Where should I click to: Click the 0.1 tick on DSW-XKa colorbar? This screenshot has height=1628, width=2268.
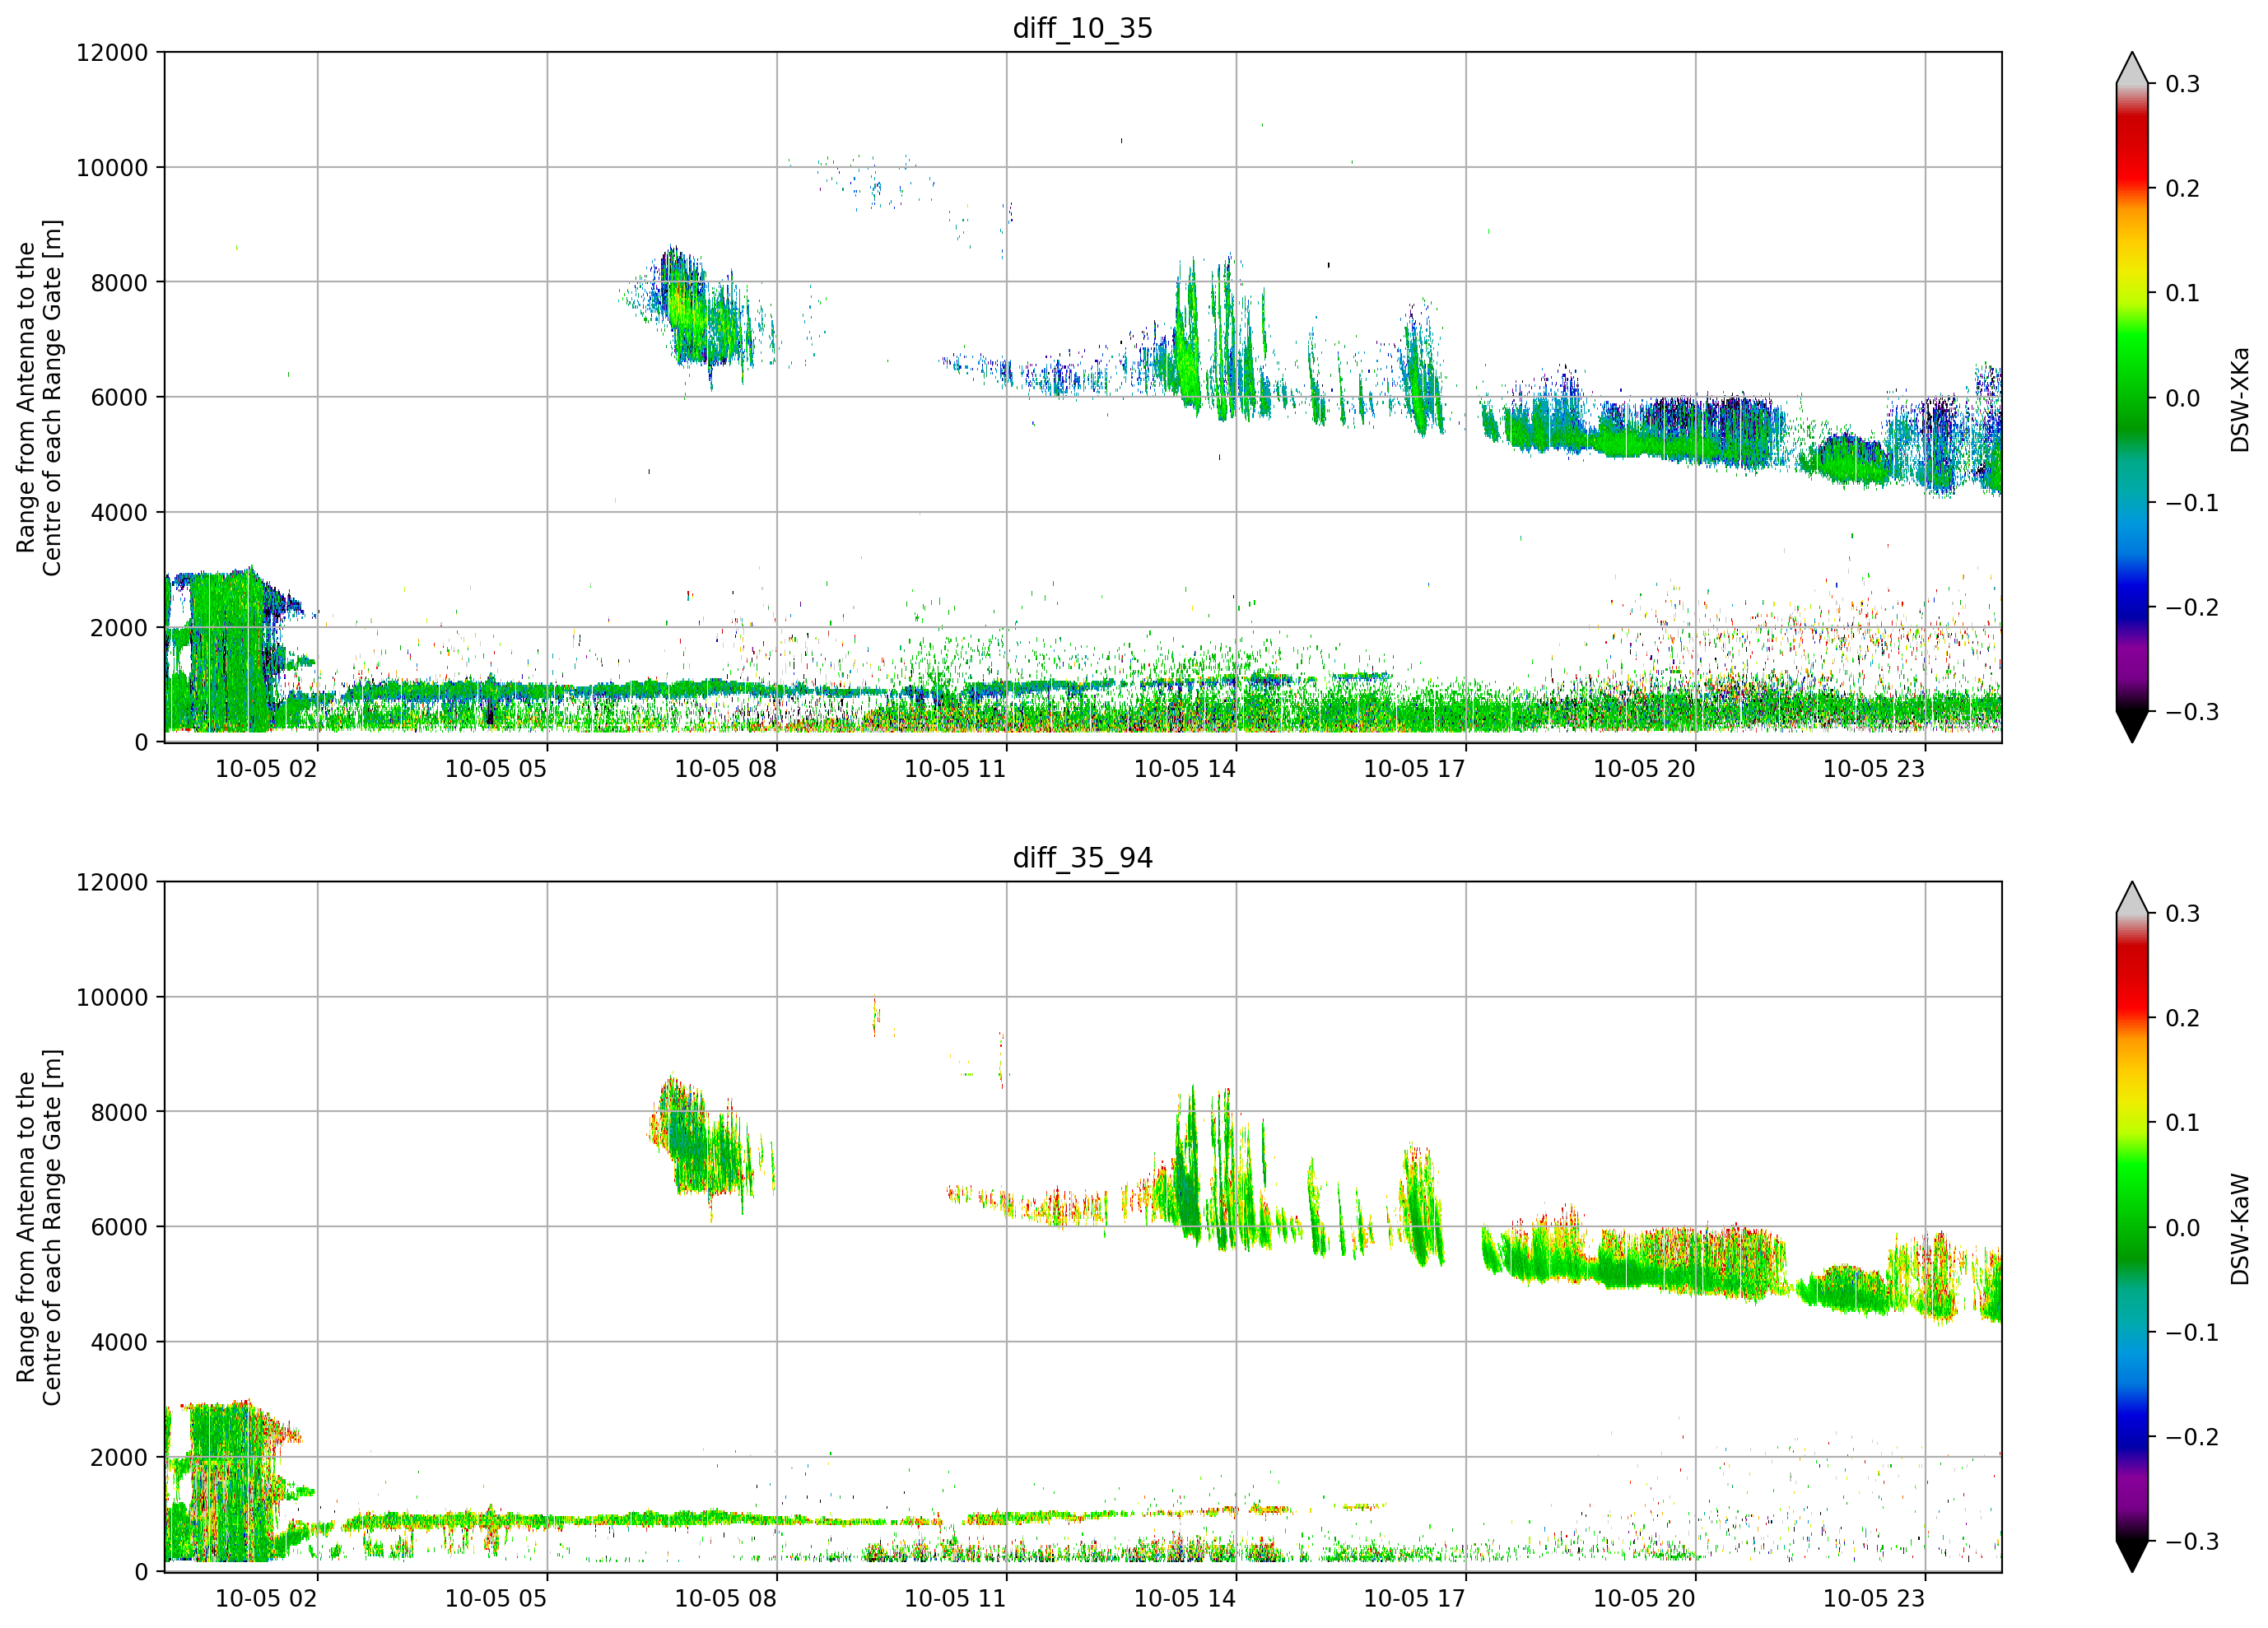point(2183,293)
